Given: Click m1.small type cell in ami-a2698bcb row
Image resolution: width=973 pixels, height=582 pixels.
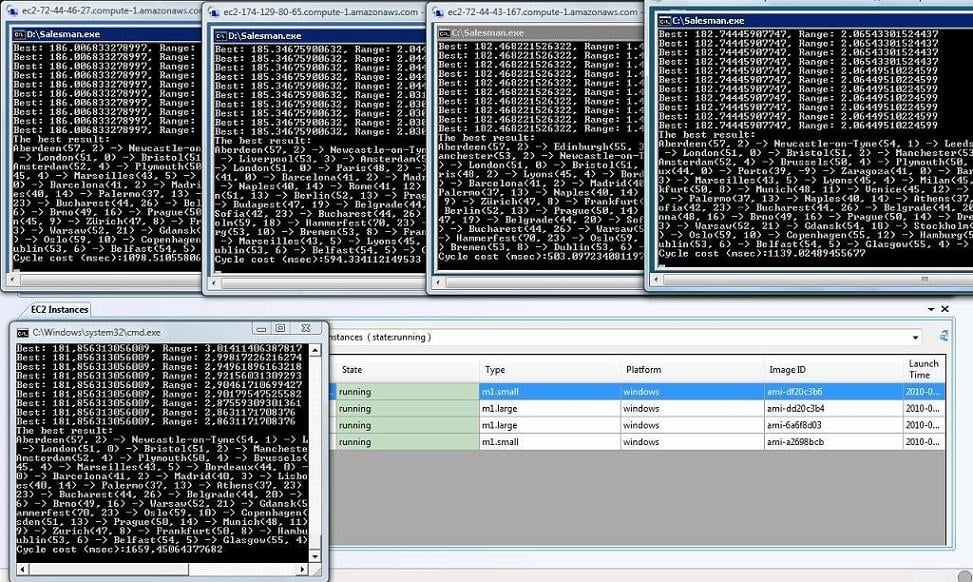Looking at the screenshot, I should click(x=550, y=442).
